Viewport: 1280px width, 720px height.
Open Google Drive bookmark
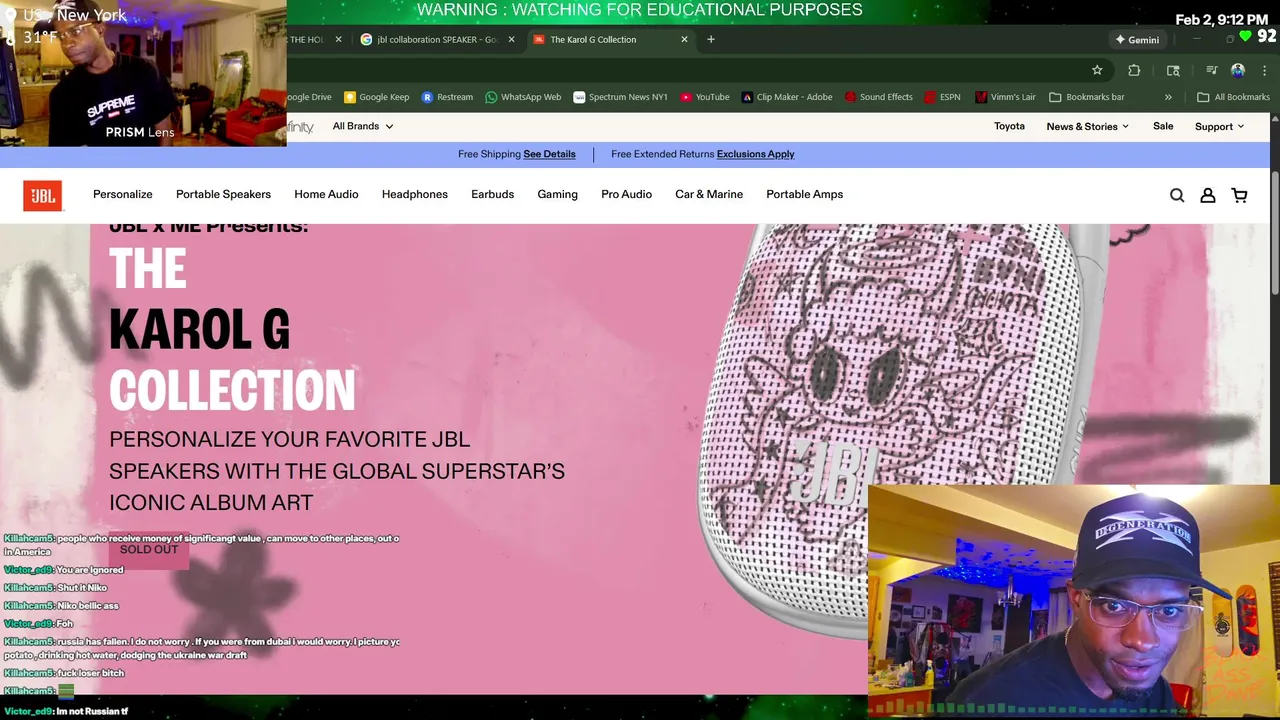click(309, 97)
